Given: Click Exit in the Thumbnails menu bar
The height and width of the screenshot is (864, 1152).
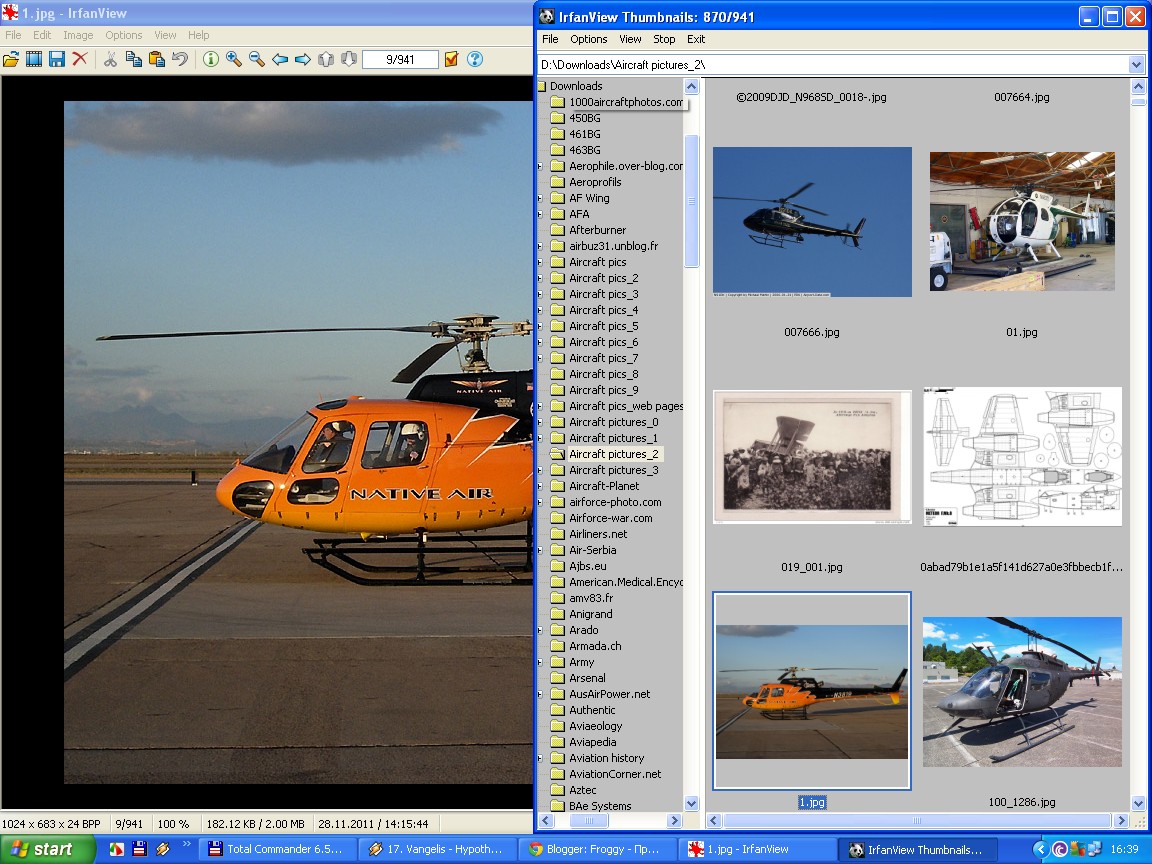Looking at the screenshot, I should (696, 39).
